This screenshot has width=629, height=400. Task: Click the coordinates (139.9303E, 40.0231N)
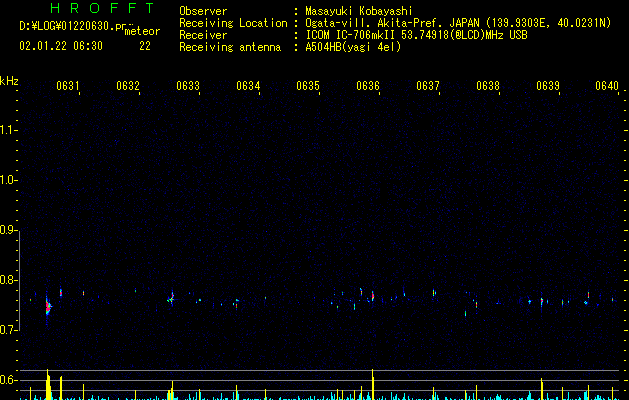coord(550,23)
